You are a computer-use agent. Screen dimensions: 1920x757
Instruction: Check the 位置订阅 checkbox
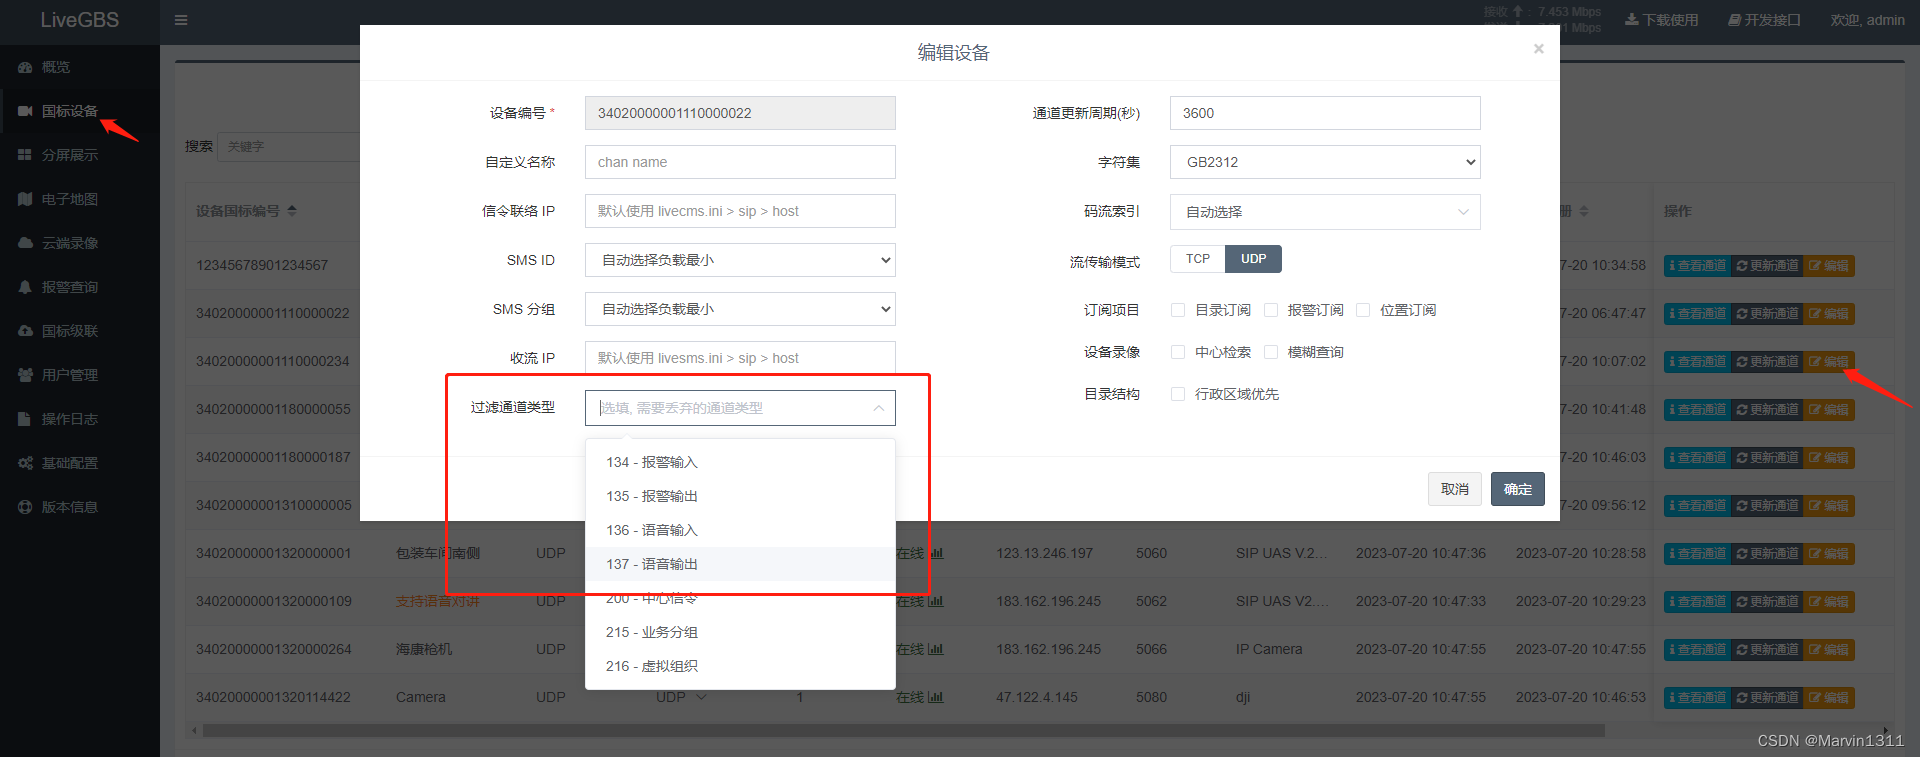point(1363,310)
